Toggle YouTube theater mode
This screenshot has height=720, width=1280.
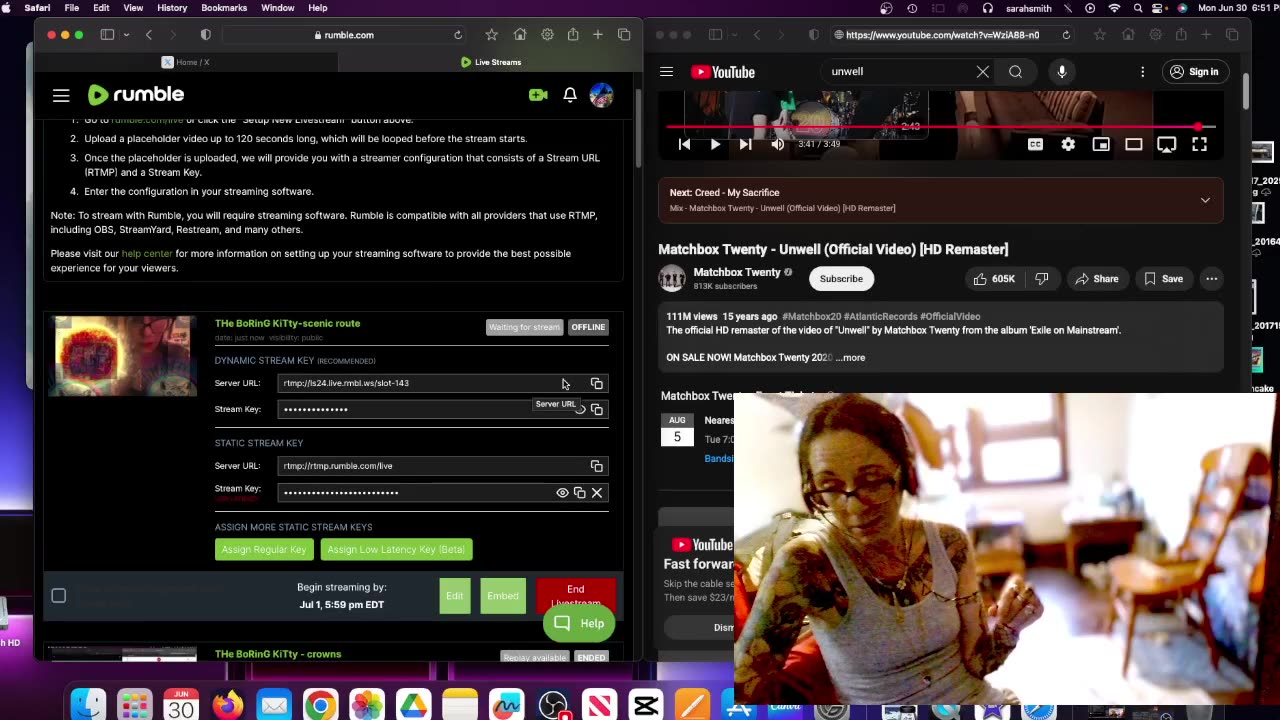tap(1134, 144)
